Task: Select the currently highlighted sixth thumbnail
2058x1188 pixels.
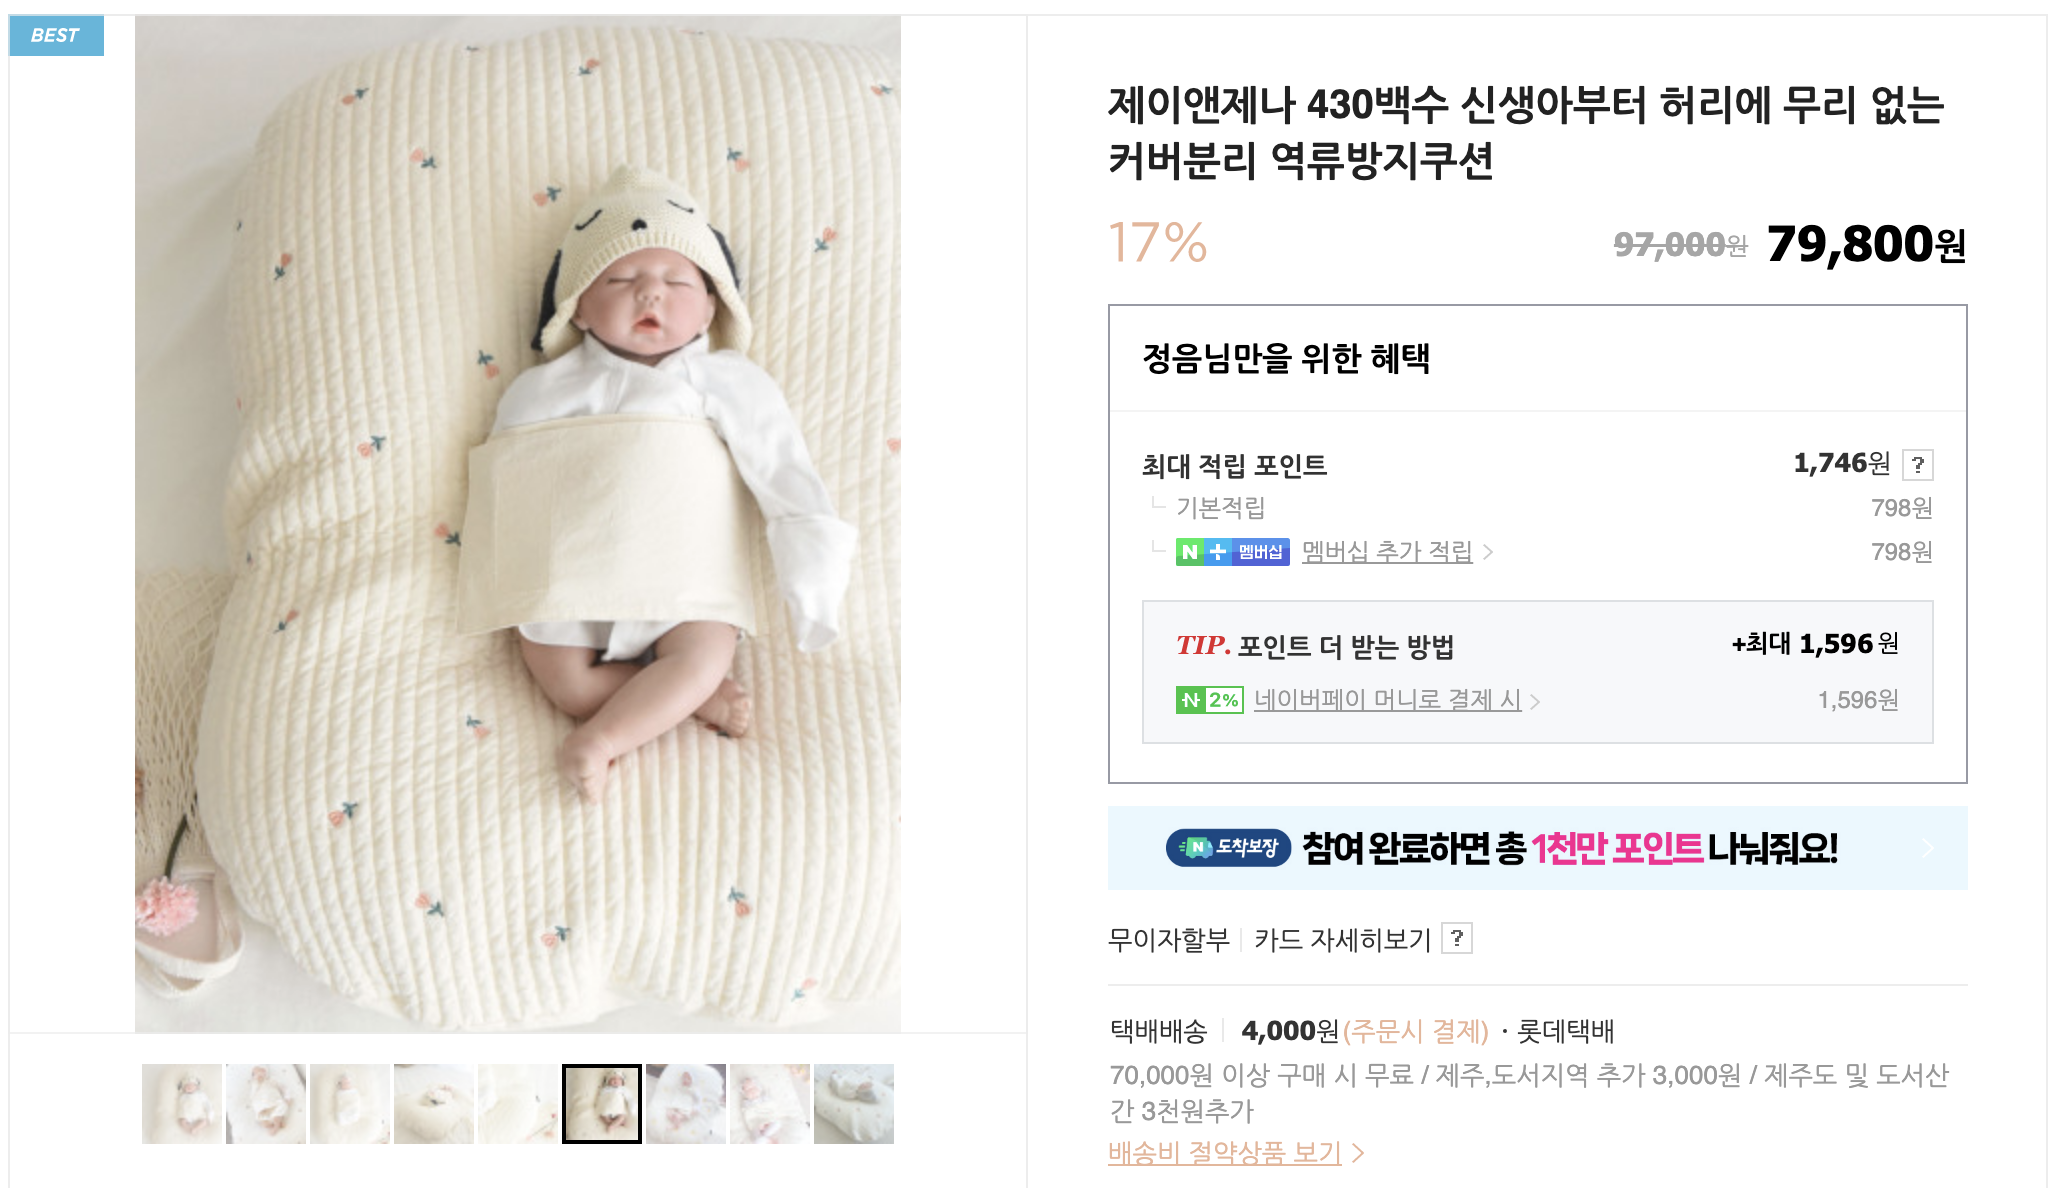Action: pyautogui.click(x=602, y=1104)
